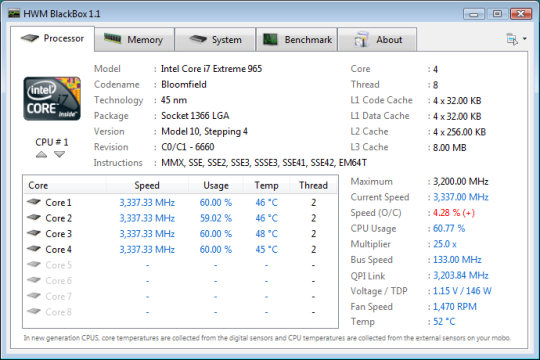Click the Core 2 chip icon
The height and width of the screenshot is (360, 540).
(x=34, y=217)
